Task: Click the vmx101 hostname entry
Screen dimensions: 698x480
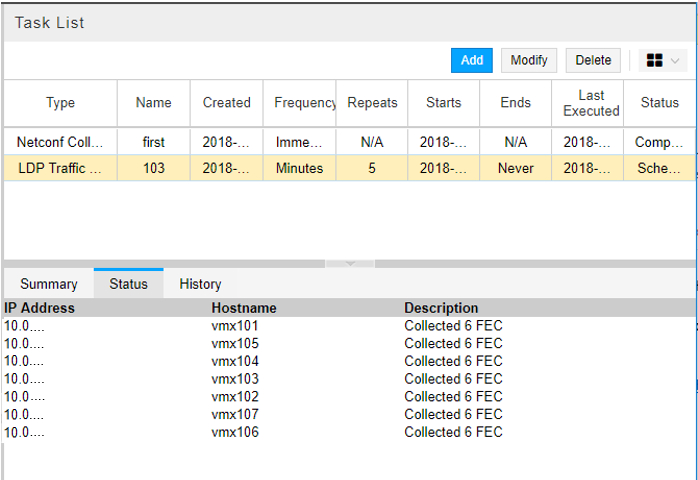Action: pyautogui.click(x=235, y=326)
